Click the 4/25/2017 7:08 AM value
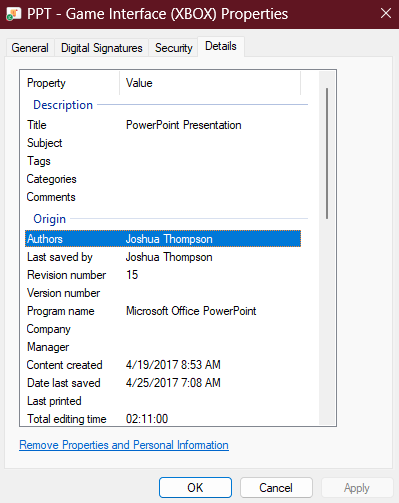Screen dimensions: 399x503 (173, 383)
